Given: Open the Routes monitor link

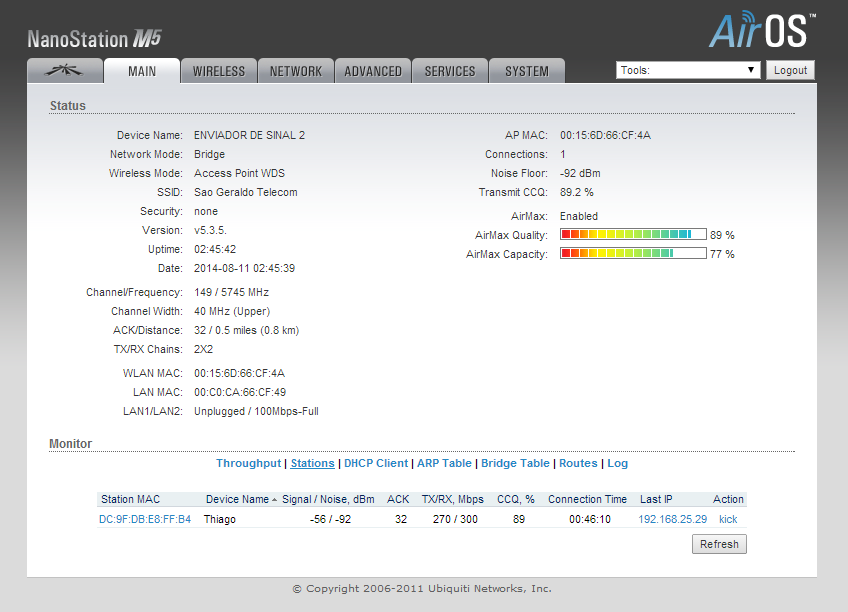Looking at the screenshot, I should pos(578,463).
